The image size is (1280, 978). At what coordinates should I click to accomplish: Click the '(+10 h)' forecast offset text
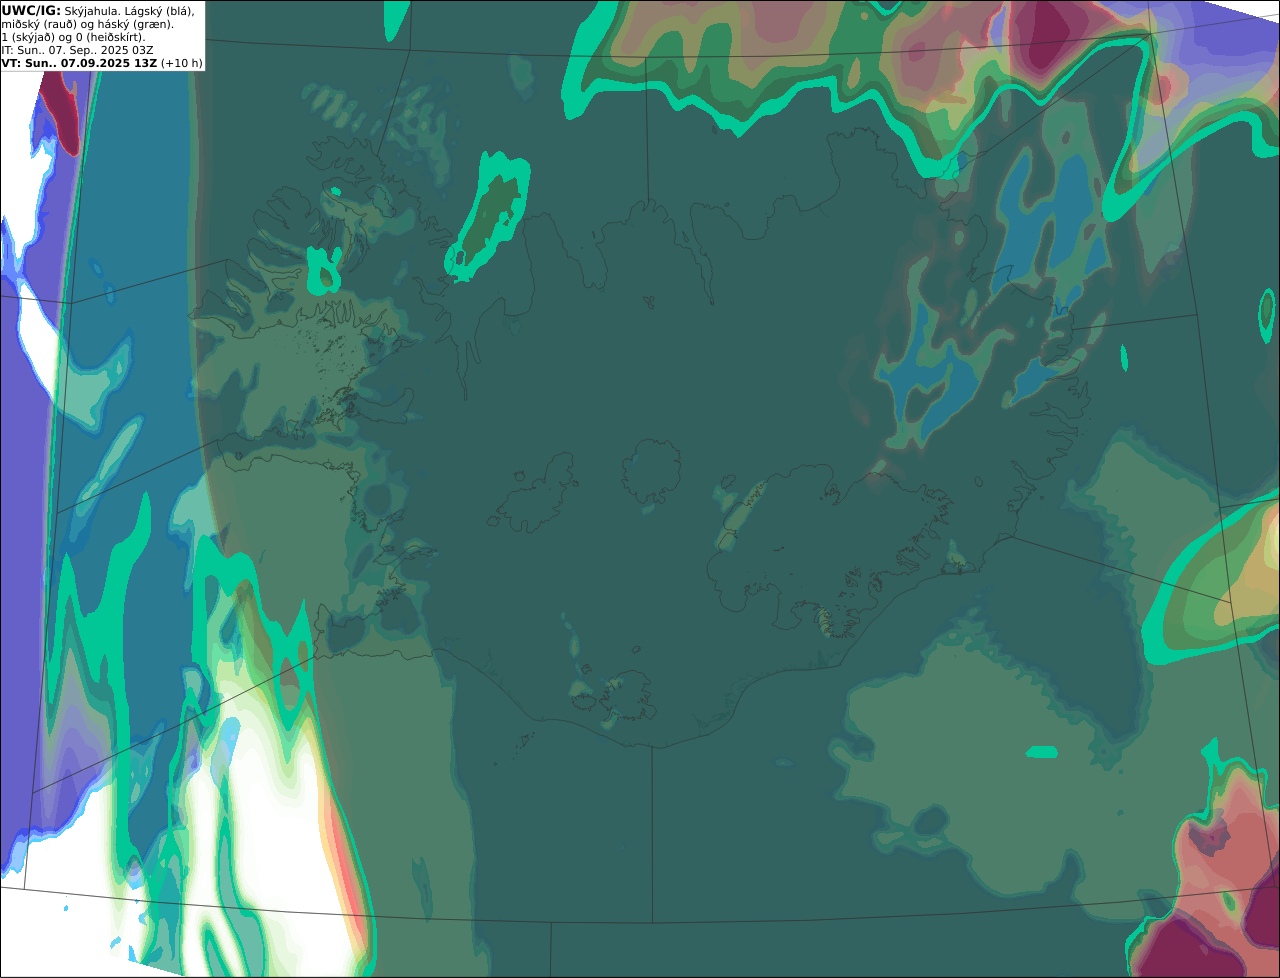coord(181,62)
